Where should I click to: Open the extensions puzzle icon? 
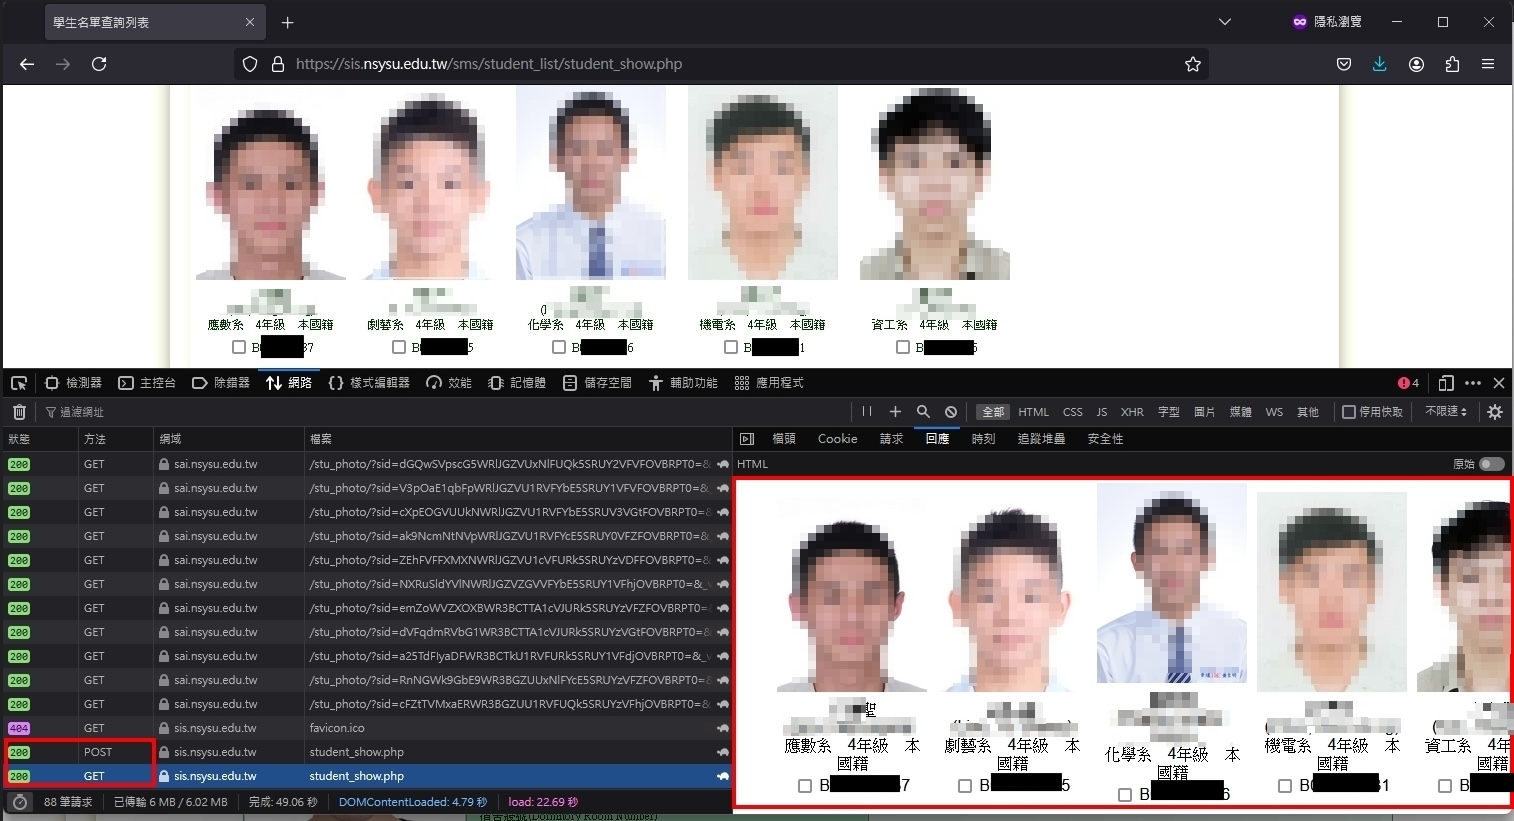click(x=1452, y=64)
